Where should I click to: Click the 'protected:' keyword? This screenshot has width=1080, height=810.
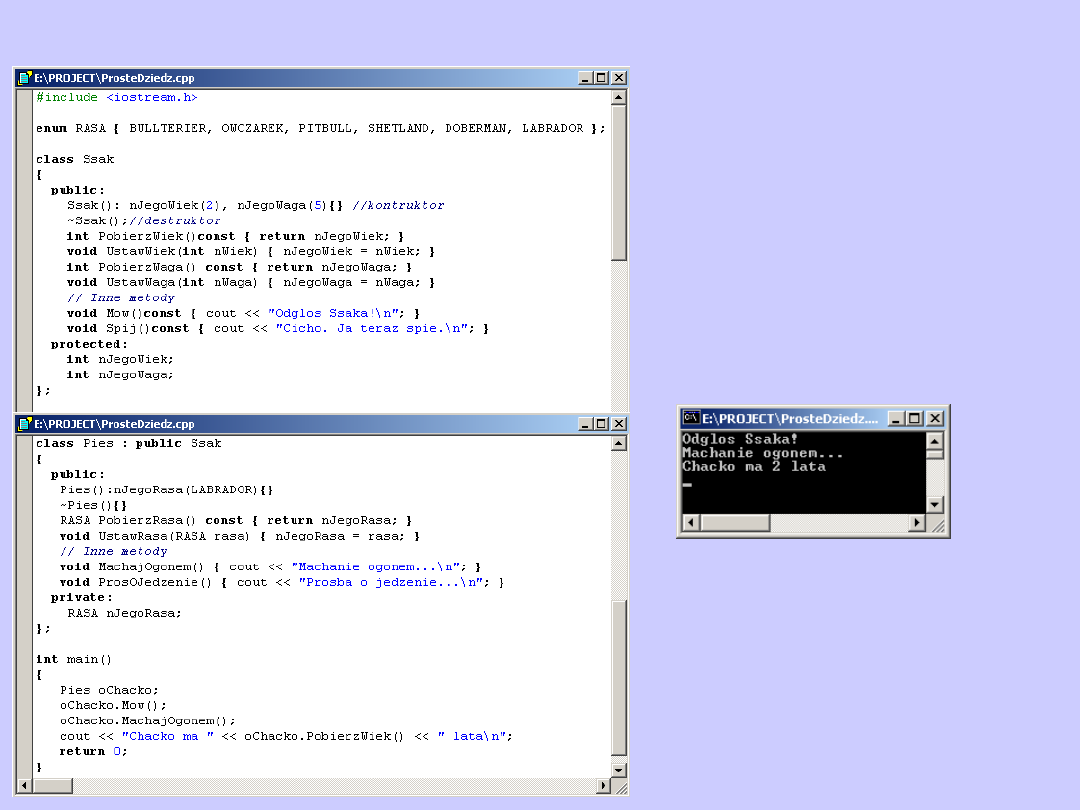(x=90, y=344)
